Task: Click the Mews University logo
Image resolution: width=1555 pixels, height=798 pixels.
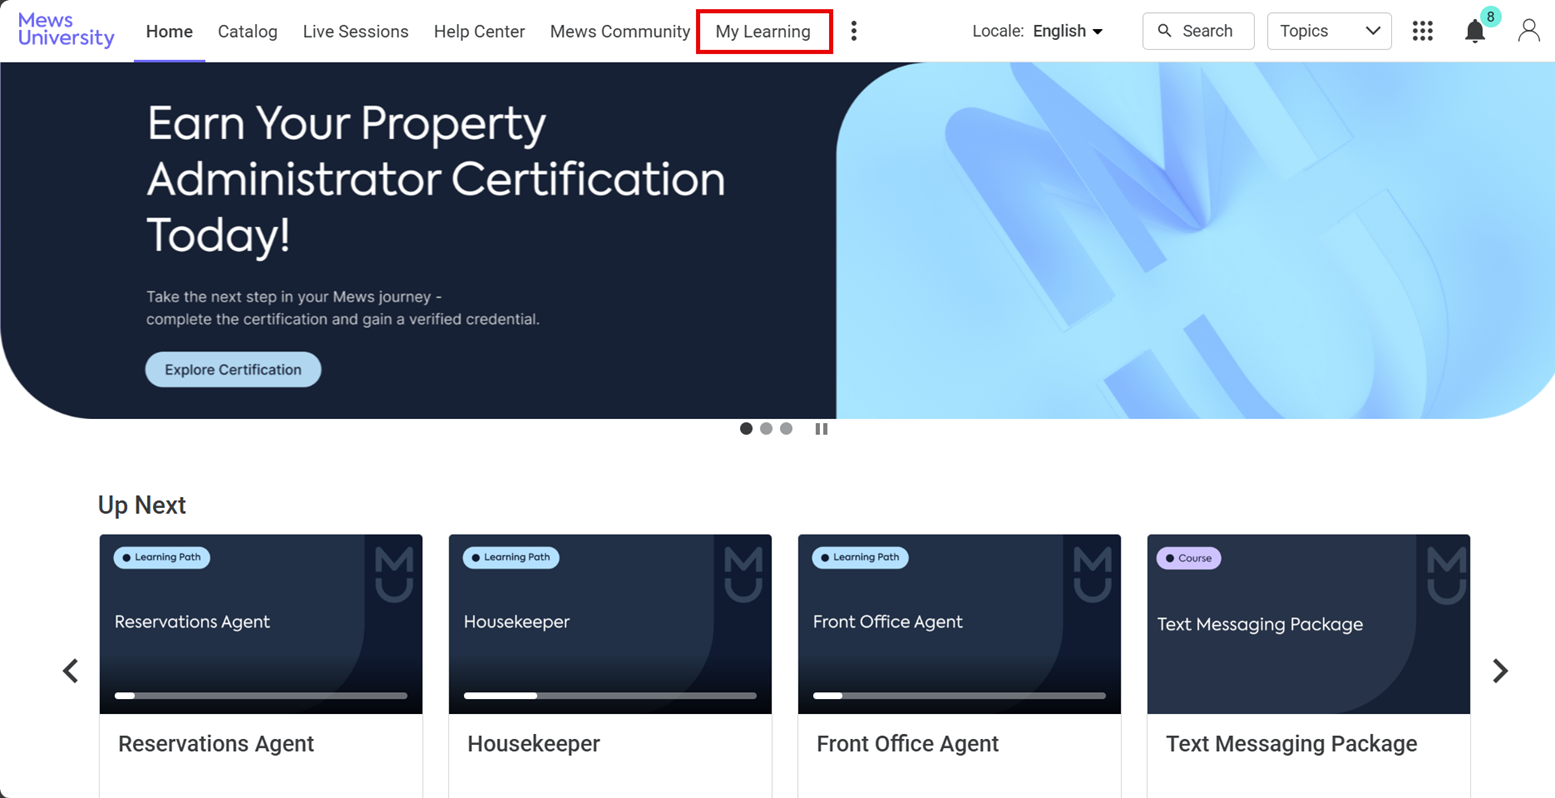Action: pyautogui.click(x=66, y=30)
